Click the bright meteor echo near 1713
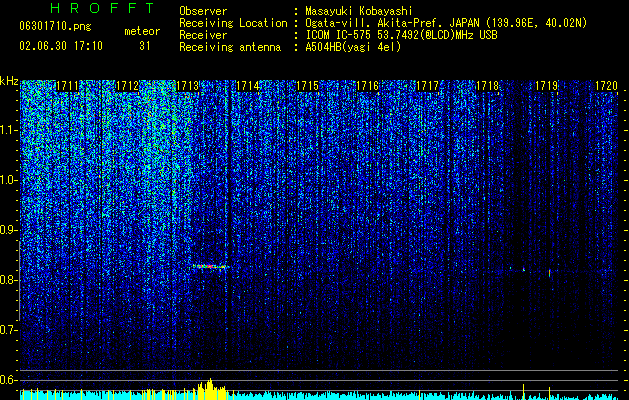 [211, 266]
